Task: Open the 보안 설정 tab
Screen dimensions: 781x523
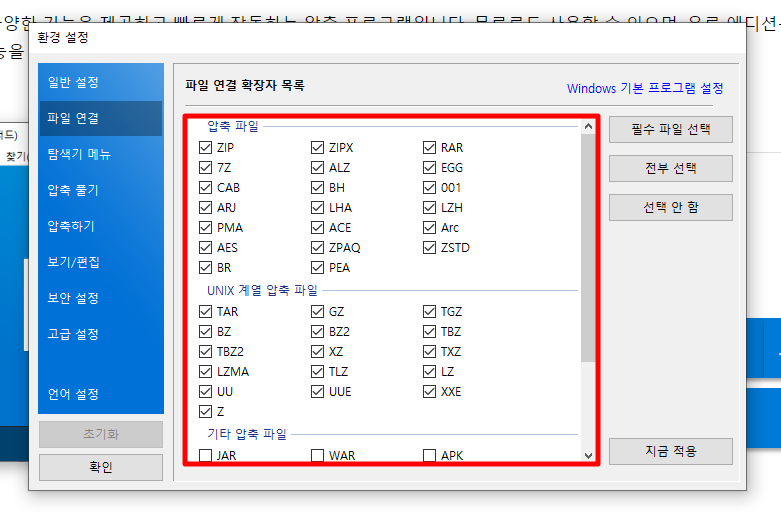Action: (101, 298)
